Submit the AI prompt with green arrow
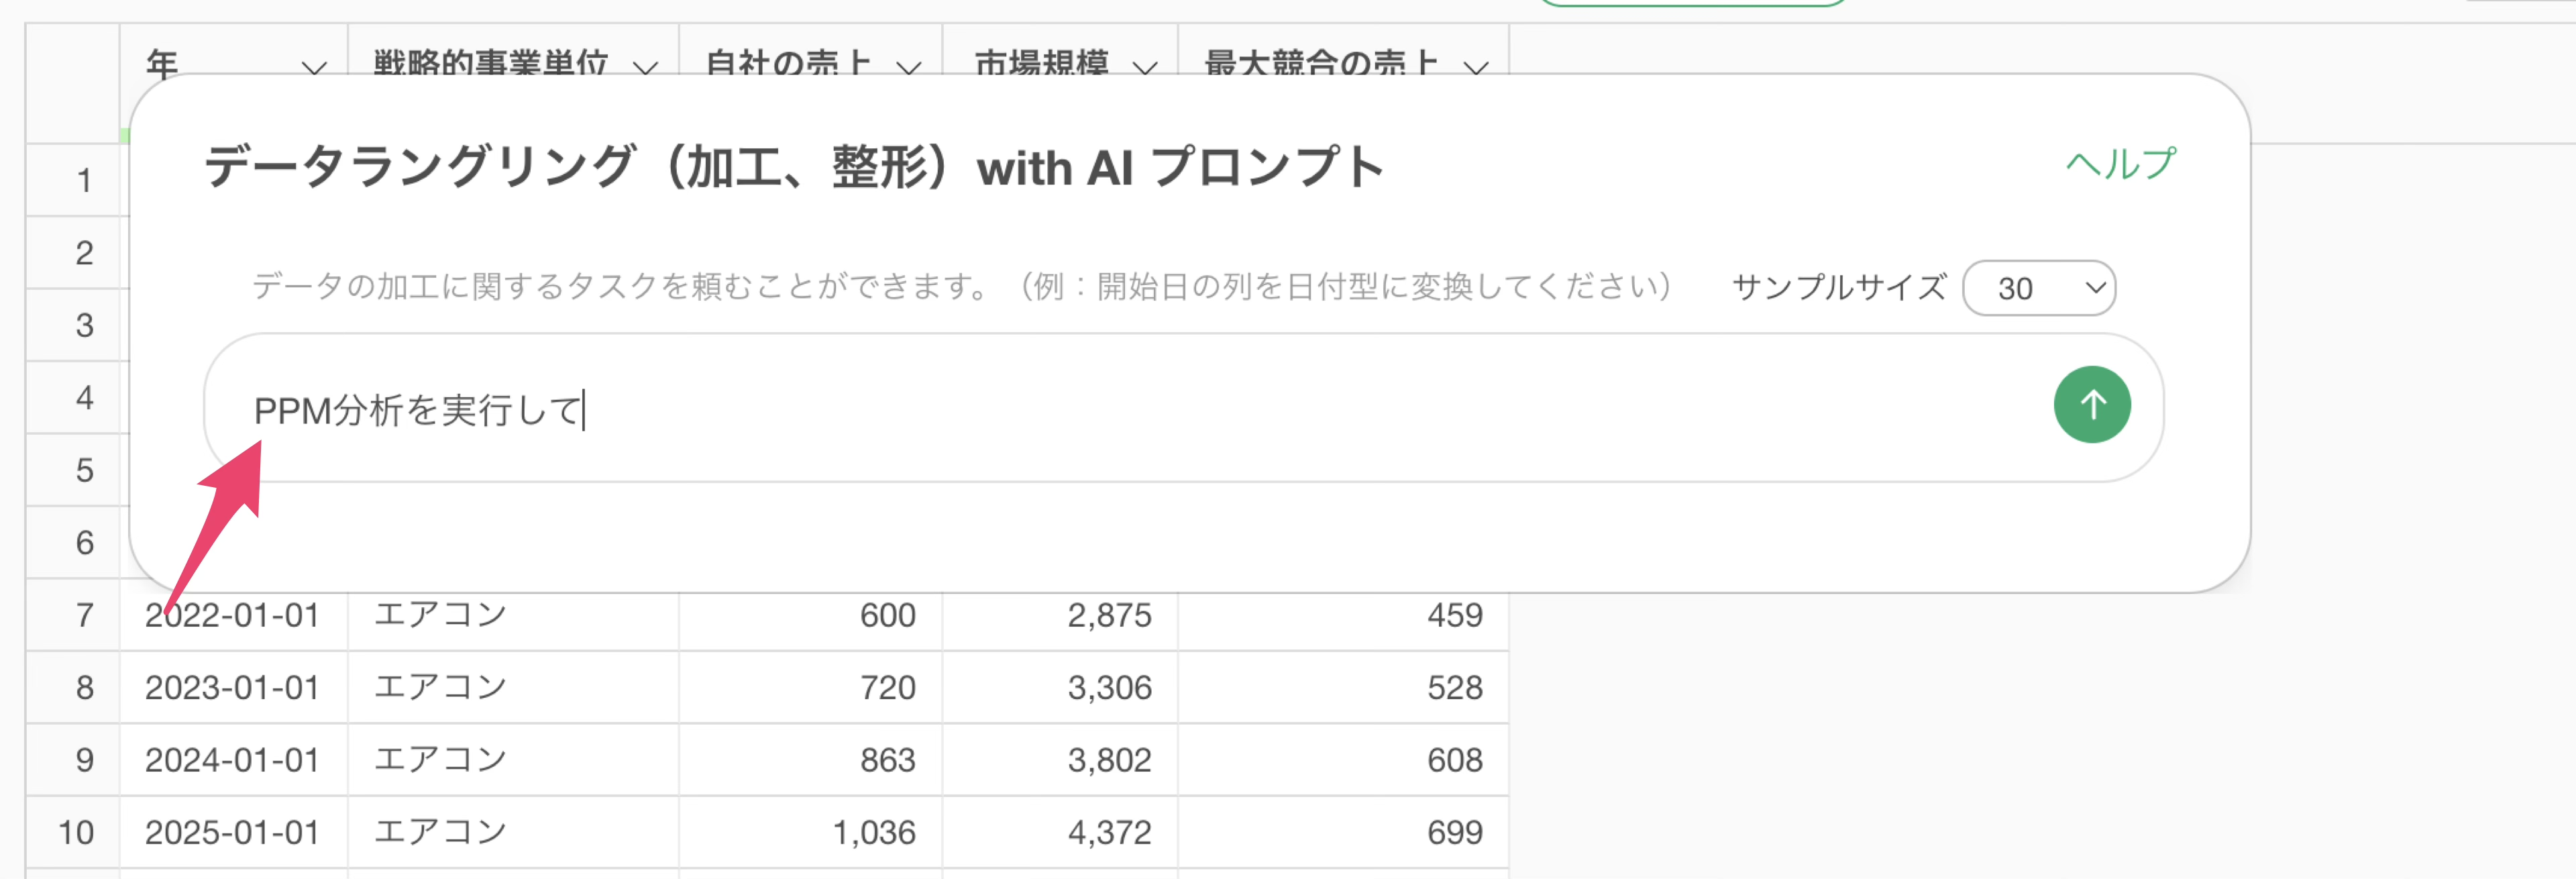The image size is (2576, 879). pos(2091,405)
